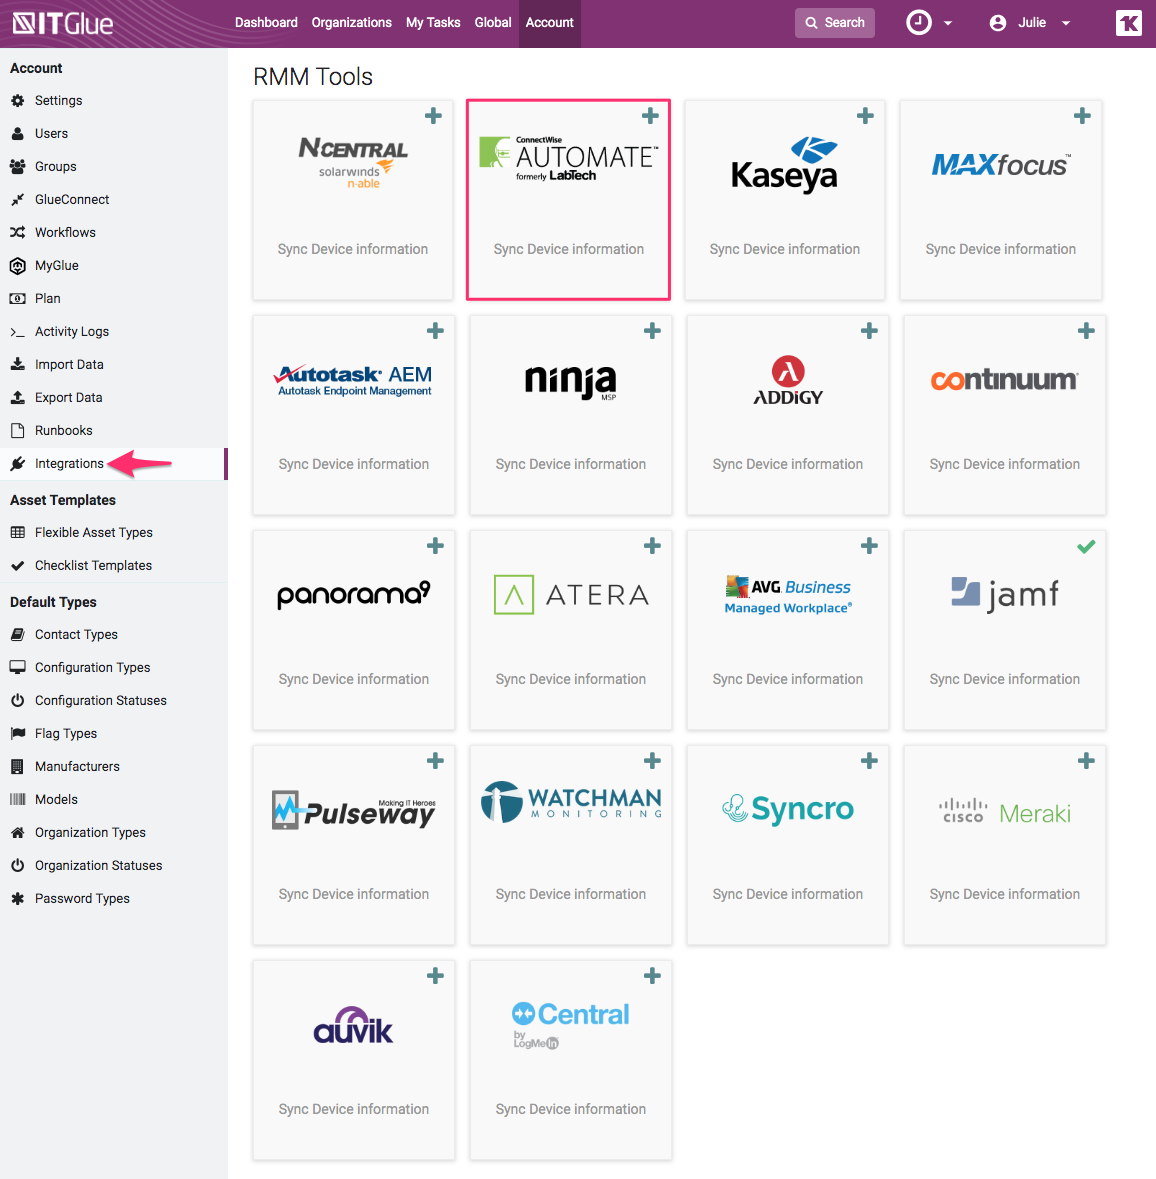The width and height of the screenshot is (1156, 1179).
Task: Click the IT Glue logo
Action: (x=63, y=23)
